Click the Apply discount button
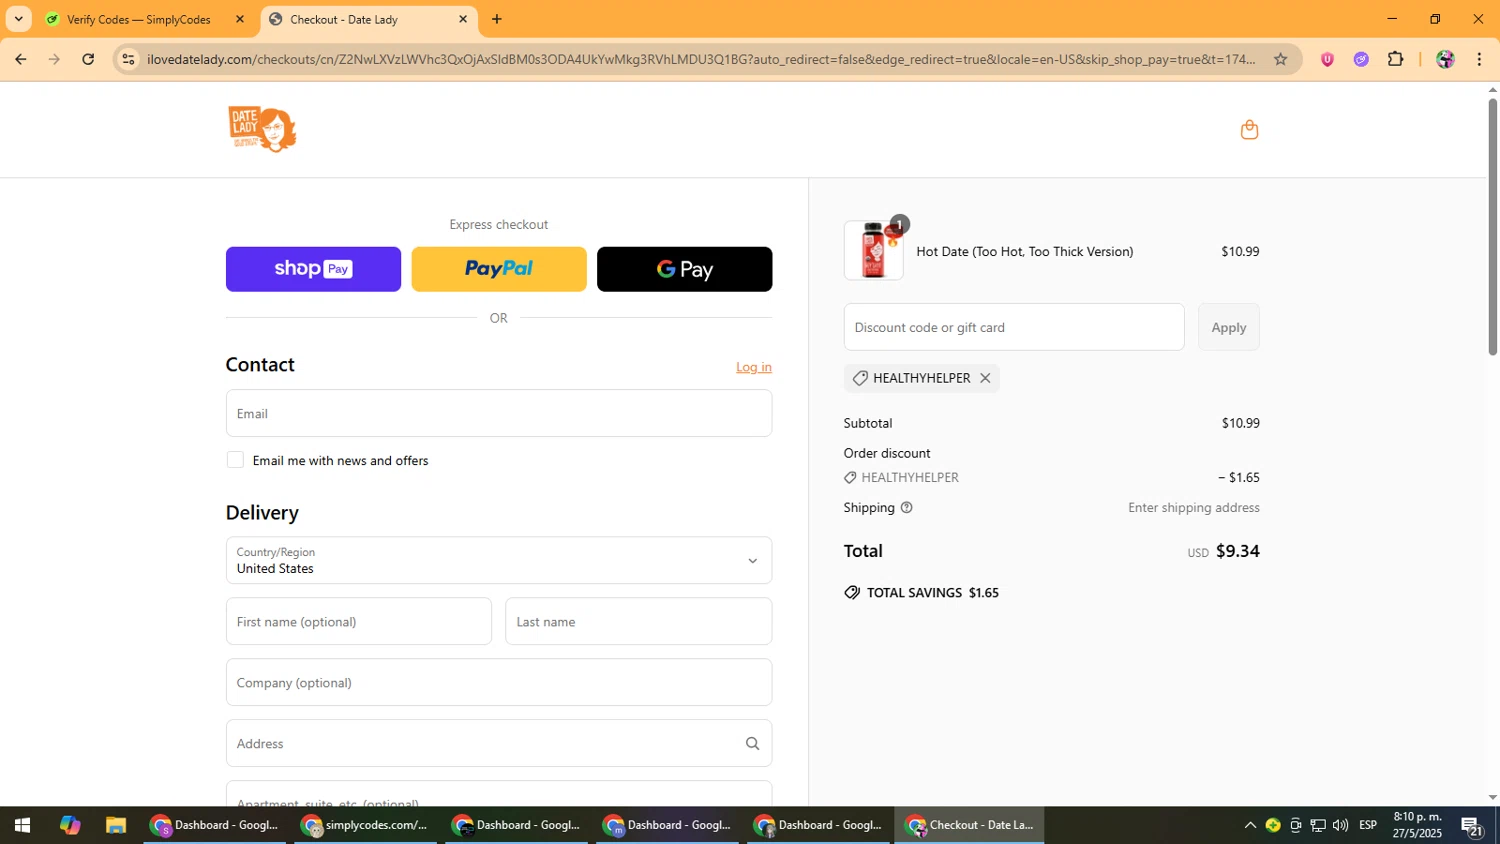1500x844 pixels. tap(1229, 327)
